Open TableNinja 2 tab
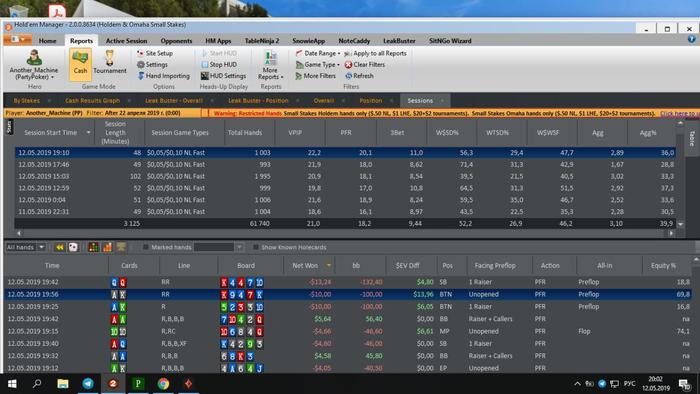700x394 pixels. (262, 41)
